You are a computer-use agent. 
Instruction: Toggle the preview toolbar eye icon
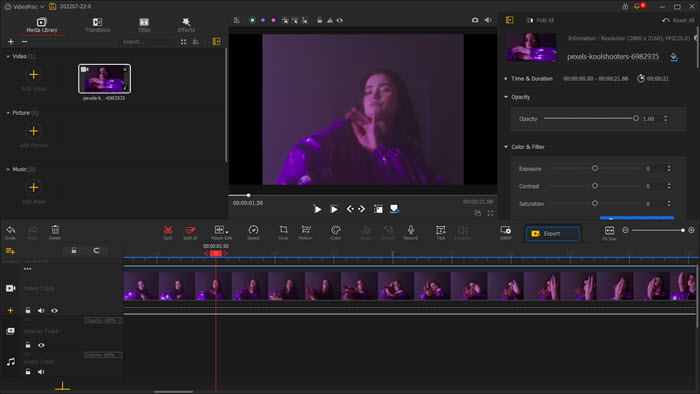pyautogui.click(x=340, y=20)
